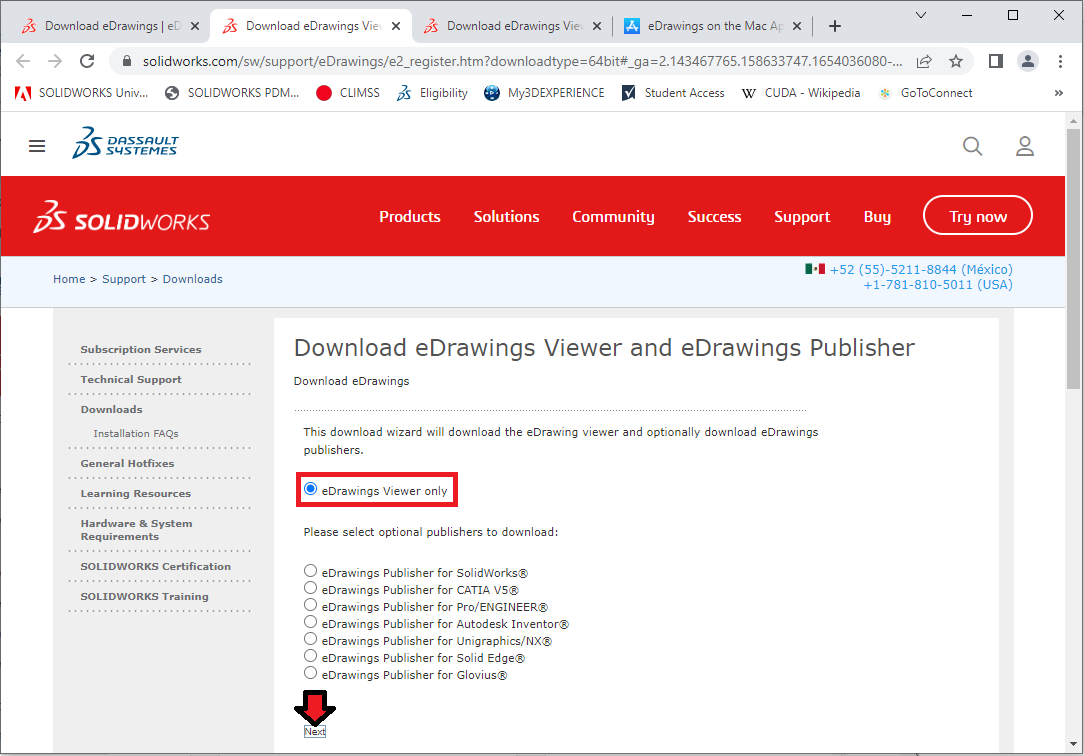
Task: Open the site search magnifier
Action: tap(973, 146)
